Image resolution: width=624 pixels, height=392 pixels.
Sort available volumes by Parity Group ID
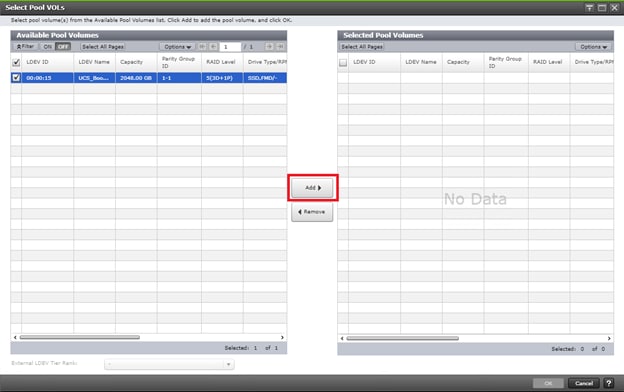point(179,62)
